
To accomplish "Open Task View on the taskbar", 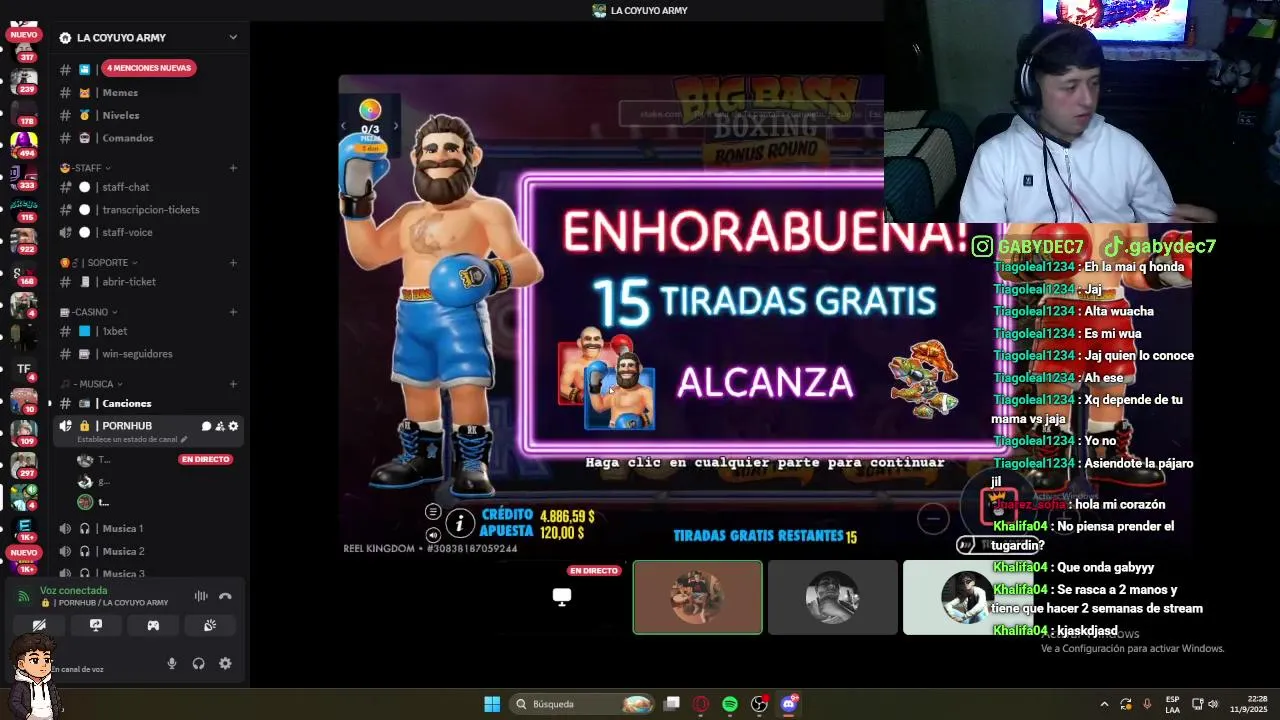I will click(672, 704).
